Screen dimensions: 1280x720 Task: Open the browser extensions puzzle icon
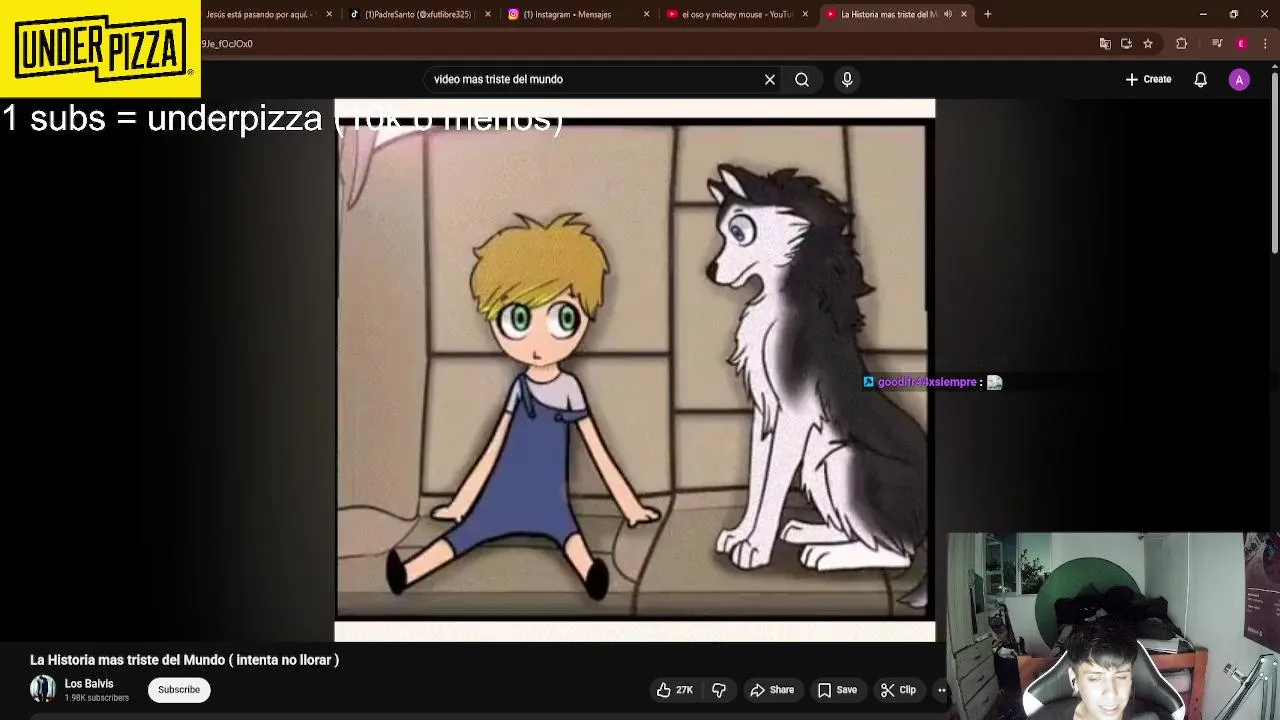pos(1181,44)
